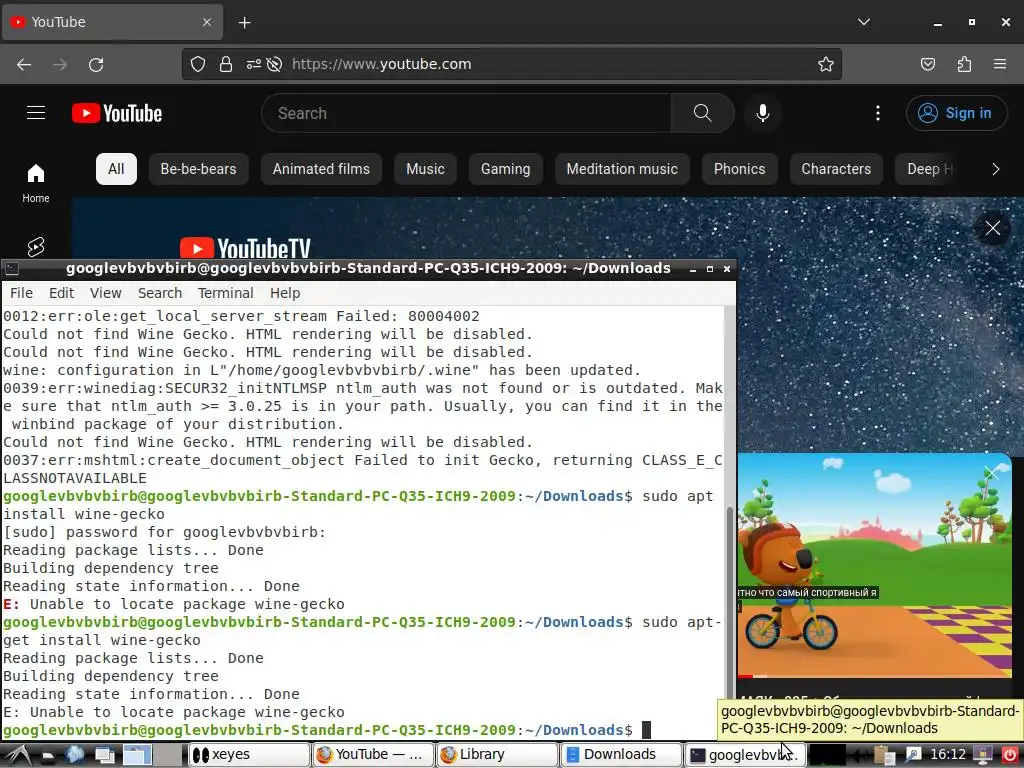
Task: Reload the YouTube page
Action: coord(96,64)
